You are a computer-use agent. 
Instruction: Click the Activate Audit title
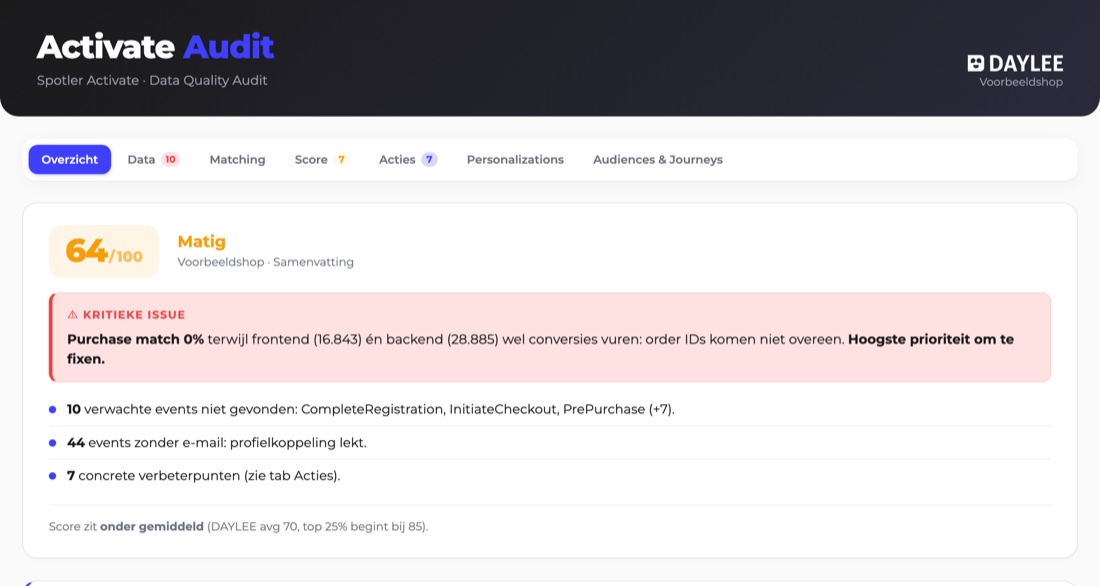click(x=155, y=46)
